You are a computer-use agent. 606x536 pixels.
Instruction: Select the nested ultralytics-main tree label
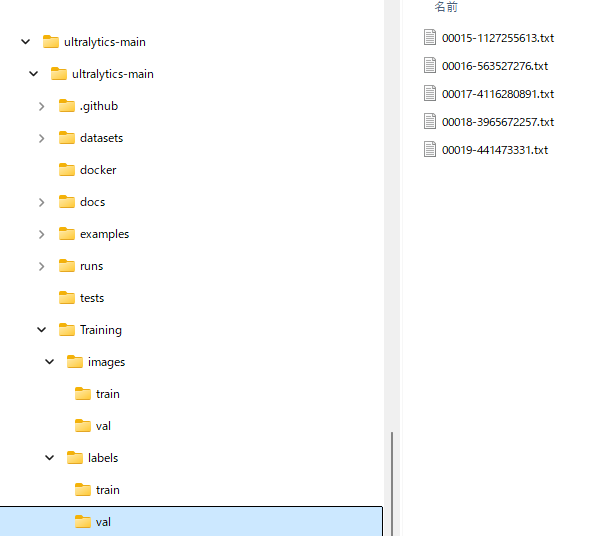pyautogui.click(x=113, y=74)
